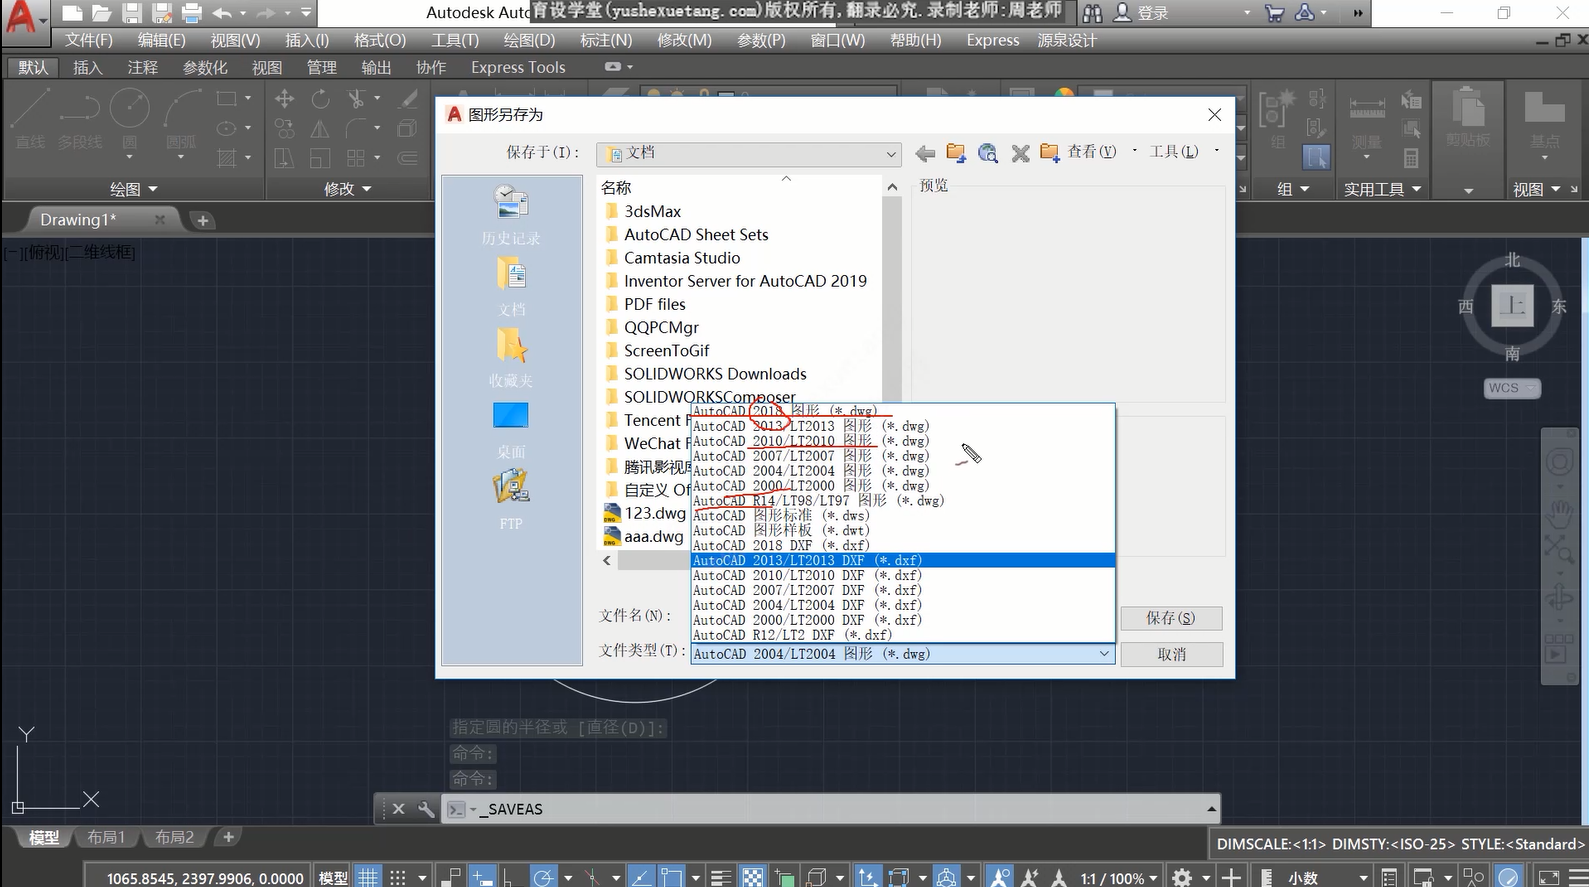Click Plot/Print icon in quick access toolbar
1589x887 pixels.
192,13
